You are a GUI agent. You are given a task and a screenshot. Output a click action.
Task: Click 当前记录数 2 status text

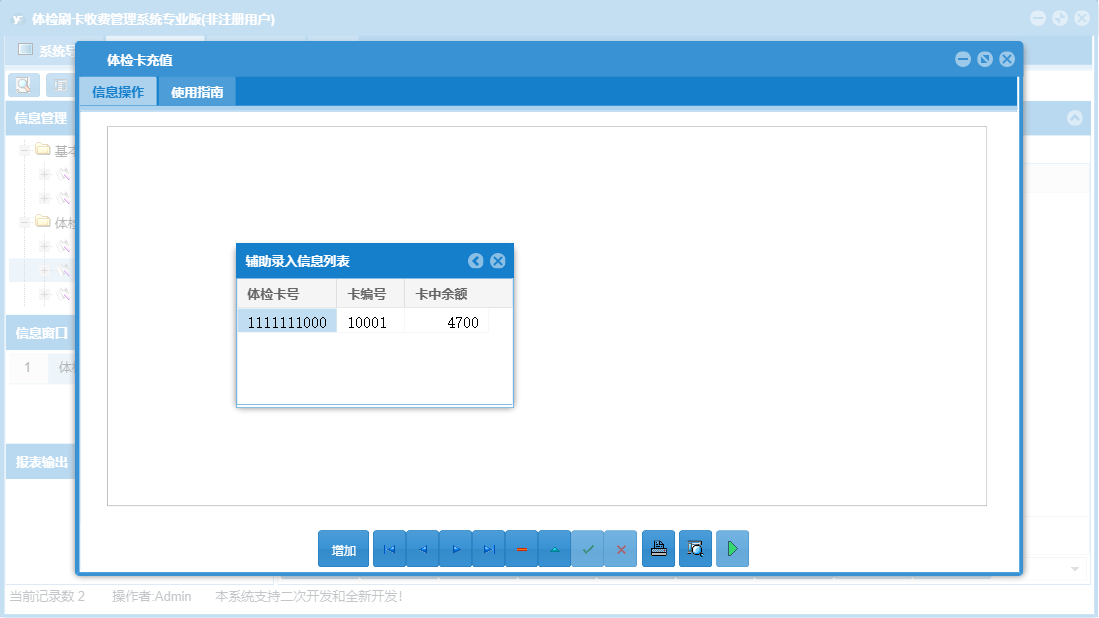point(47,596)
